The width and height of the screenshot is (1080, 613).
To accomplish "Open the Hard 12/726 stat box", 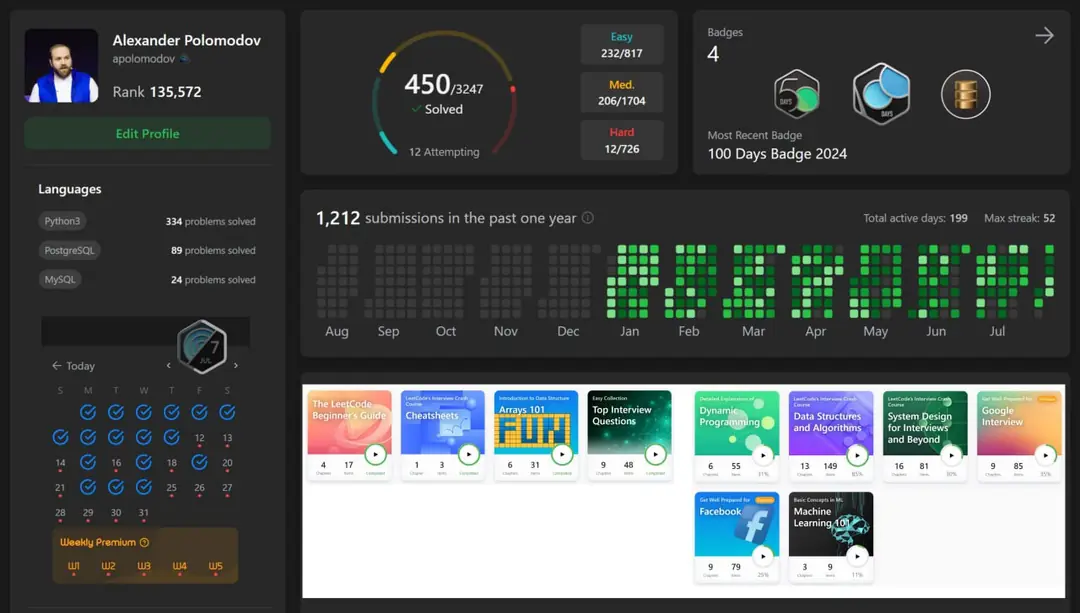I will [622, 141].
